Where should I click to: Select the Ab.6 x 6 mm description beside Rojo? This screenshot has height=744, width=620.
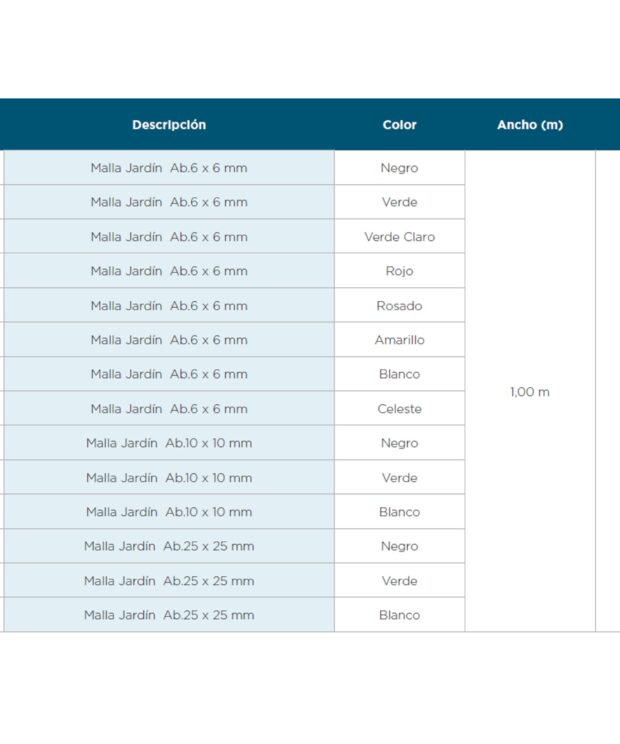point(169,271)
